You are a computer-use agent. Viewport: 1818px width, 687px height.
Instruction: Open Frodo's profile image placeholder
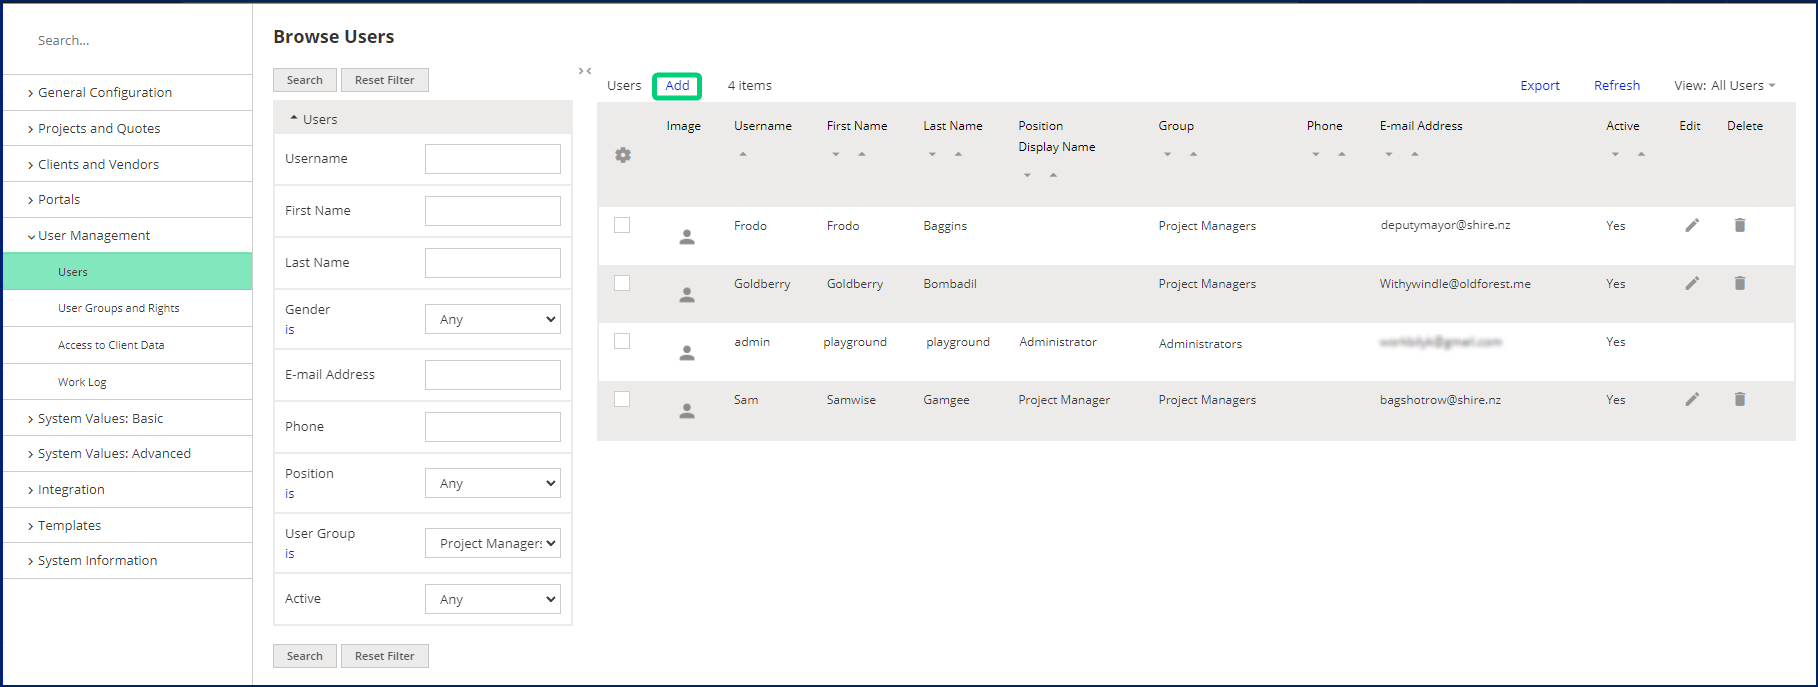687,237
